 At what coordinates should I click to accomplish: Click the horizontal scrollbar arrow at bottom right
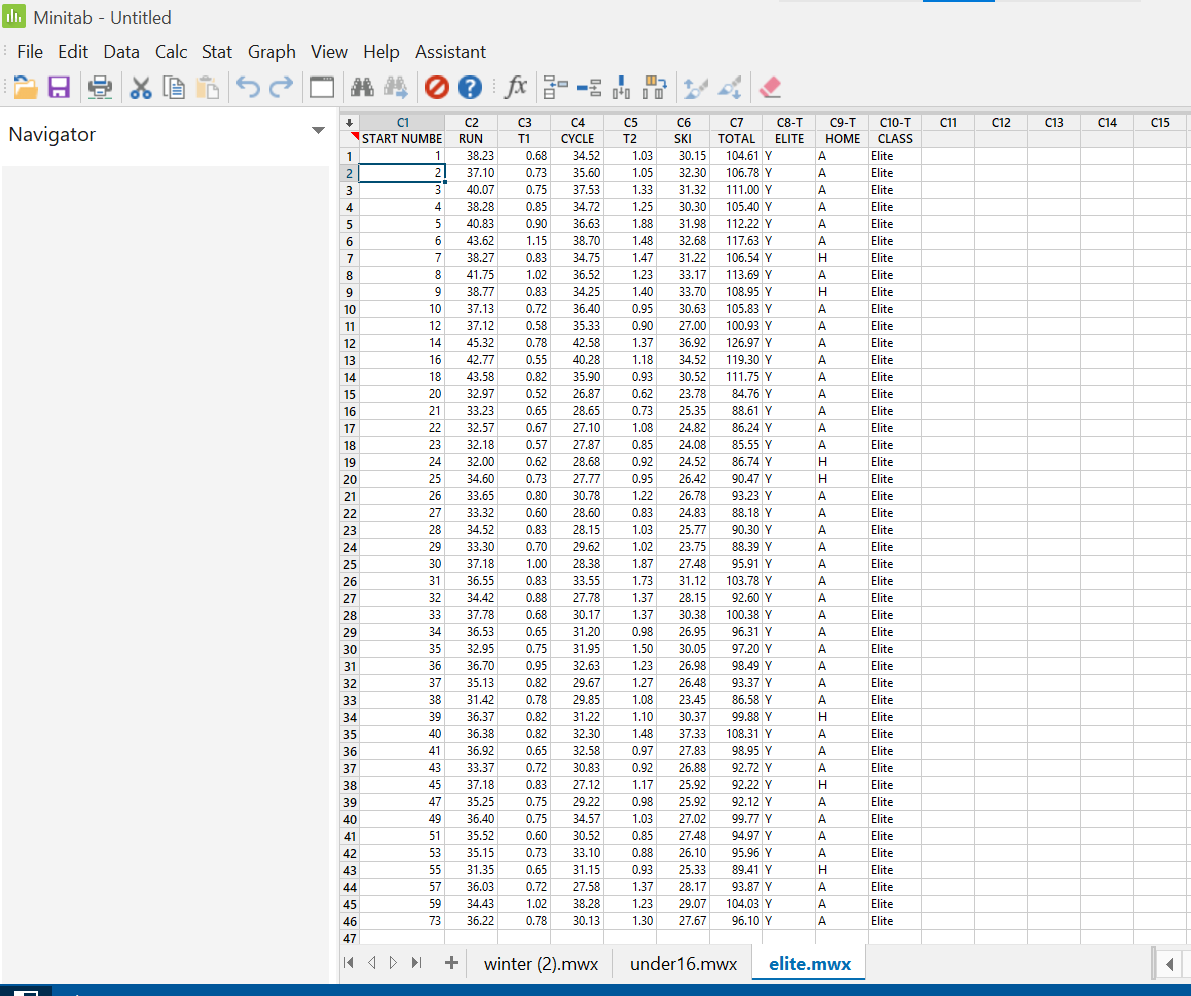pos(1170,963)
